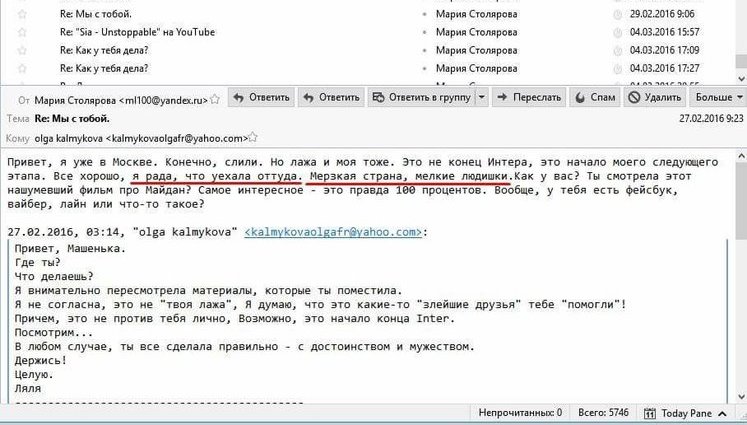Click Непрочитанных: 0 status entry
This screenshot has width=747, height=425.
(520, 413)
